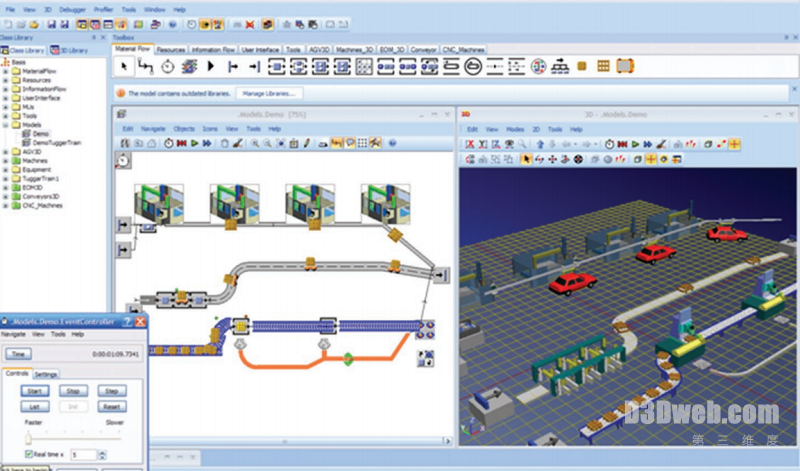Pick the Source object in the toolbox
800x471 pixels.
[x=232, y=67]
